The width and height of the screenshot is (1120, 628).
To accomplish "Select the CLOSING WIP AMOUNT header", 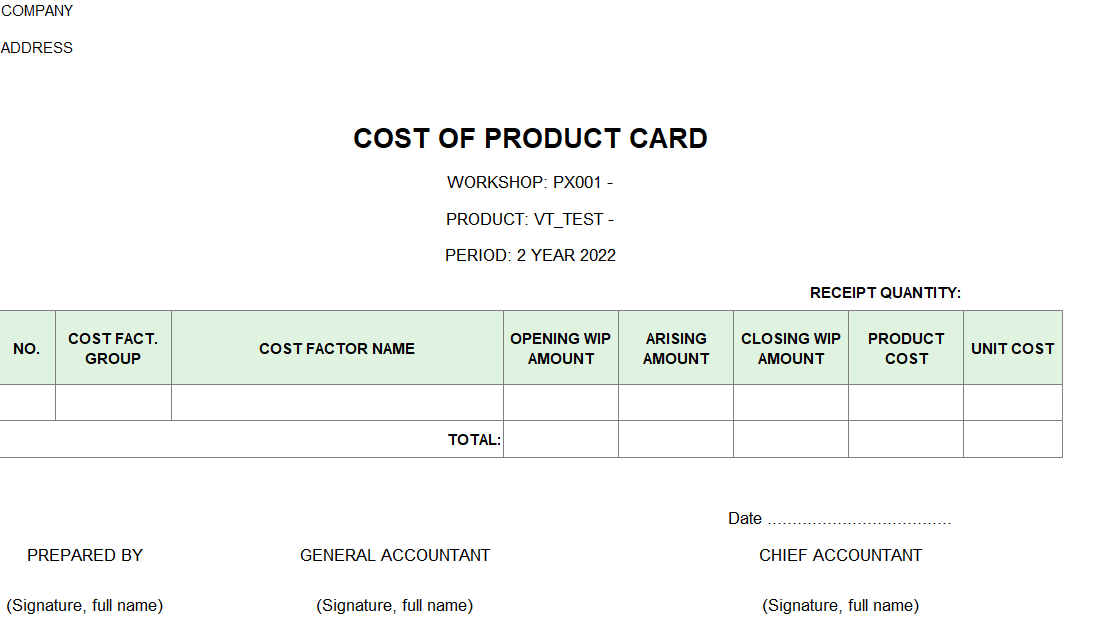I will point(791,348).
